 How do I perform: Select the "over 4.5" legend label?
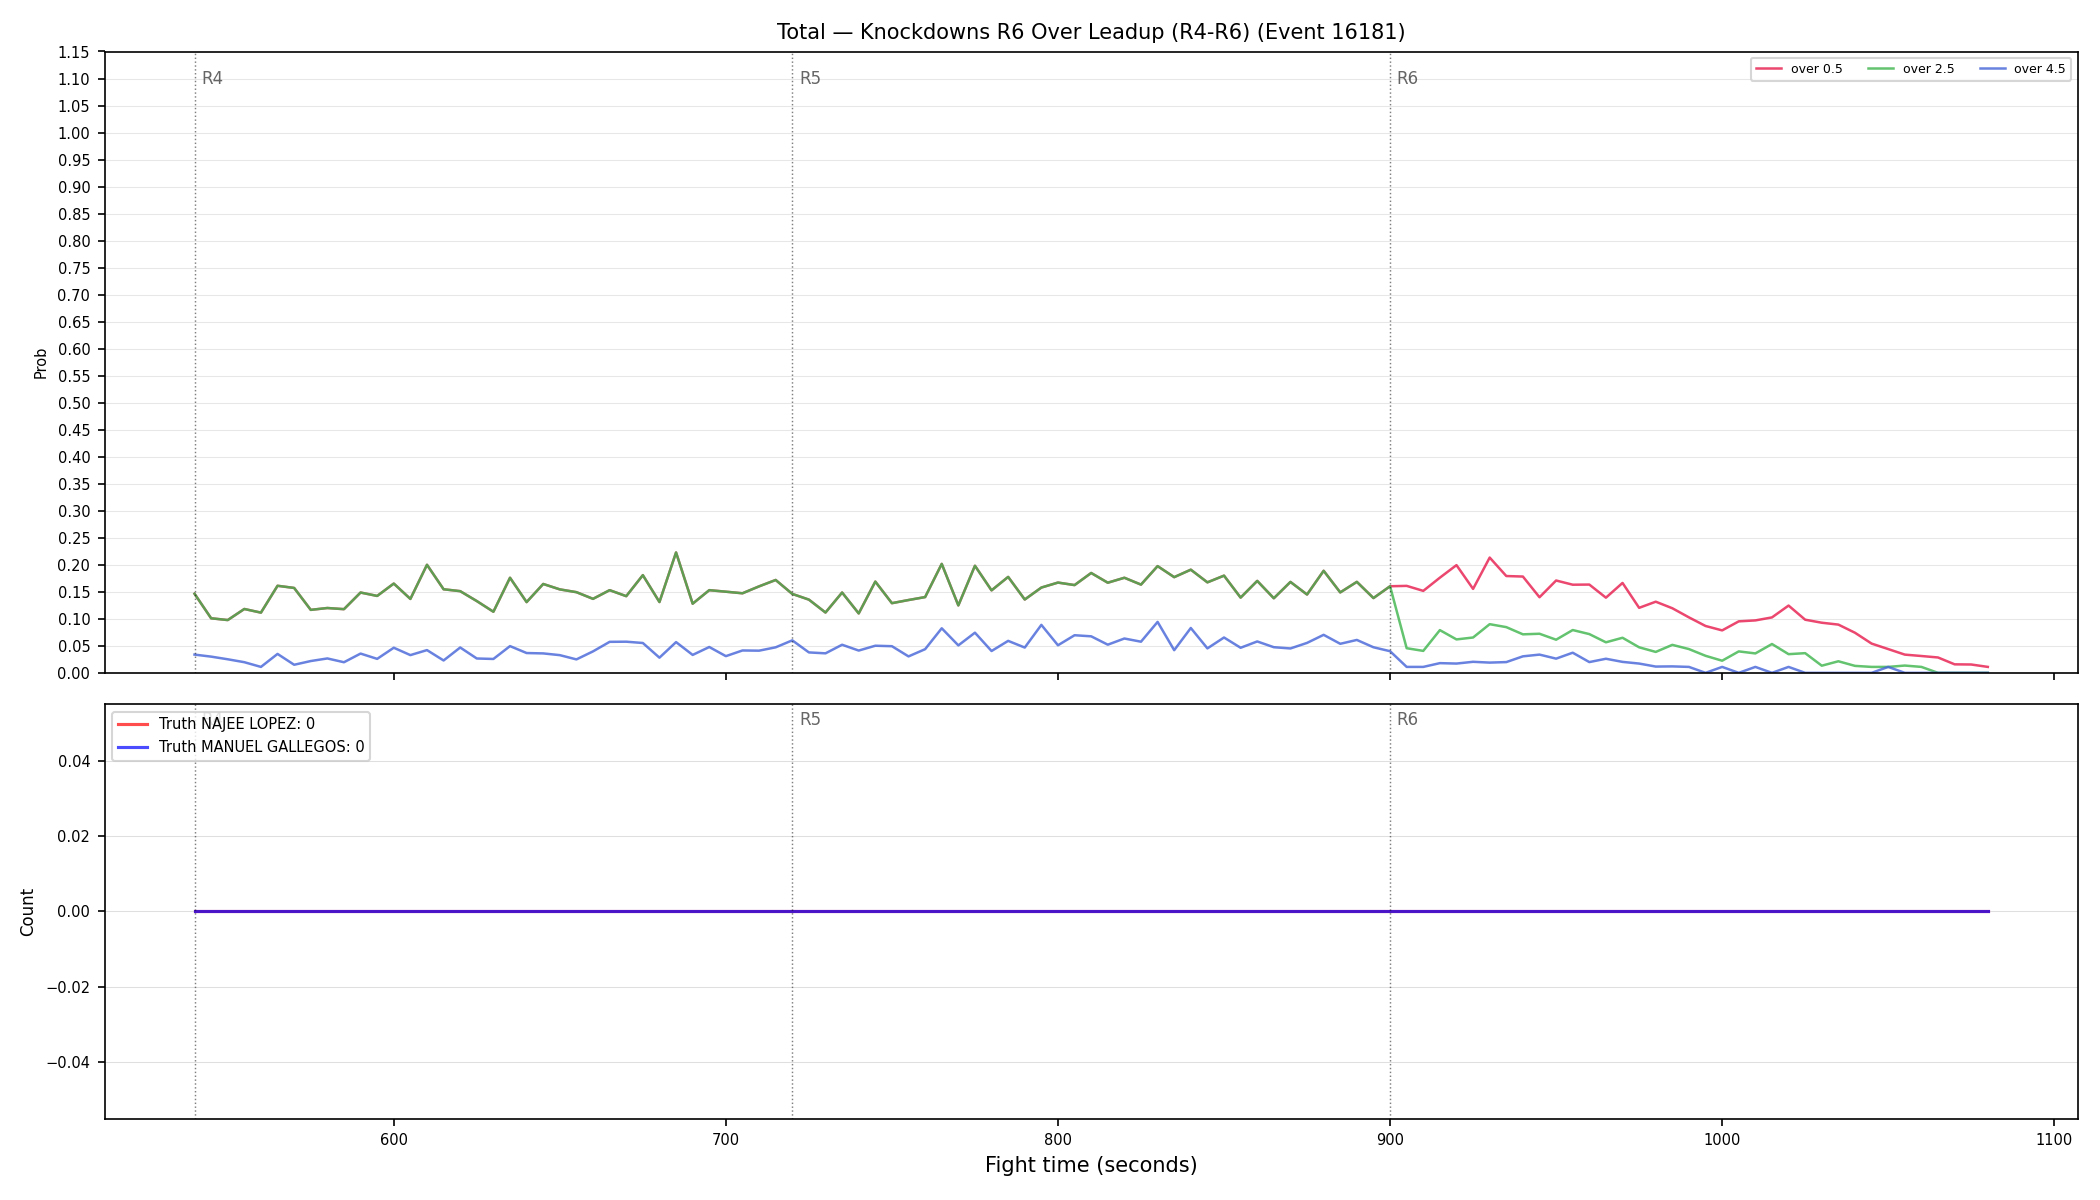click(2040, 69)
